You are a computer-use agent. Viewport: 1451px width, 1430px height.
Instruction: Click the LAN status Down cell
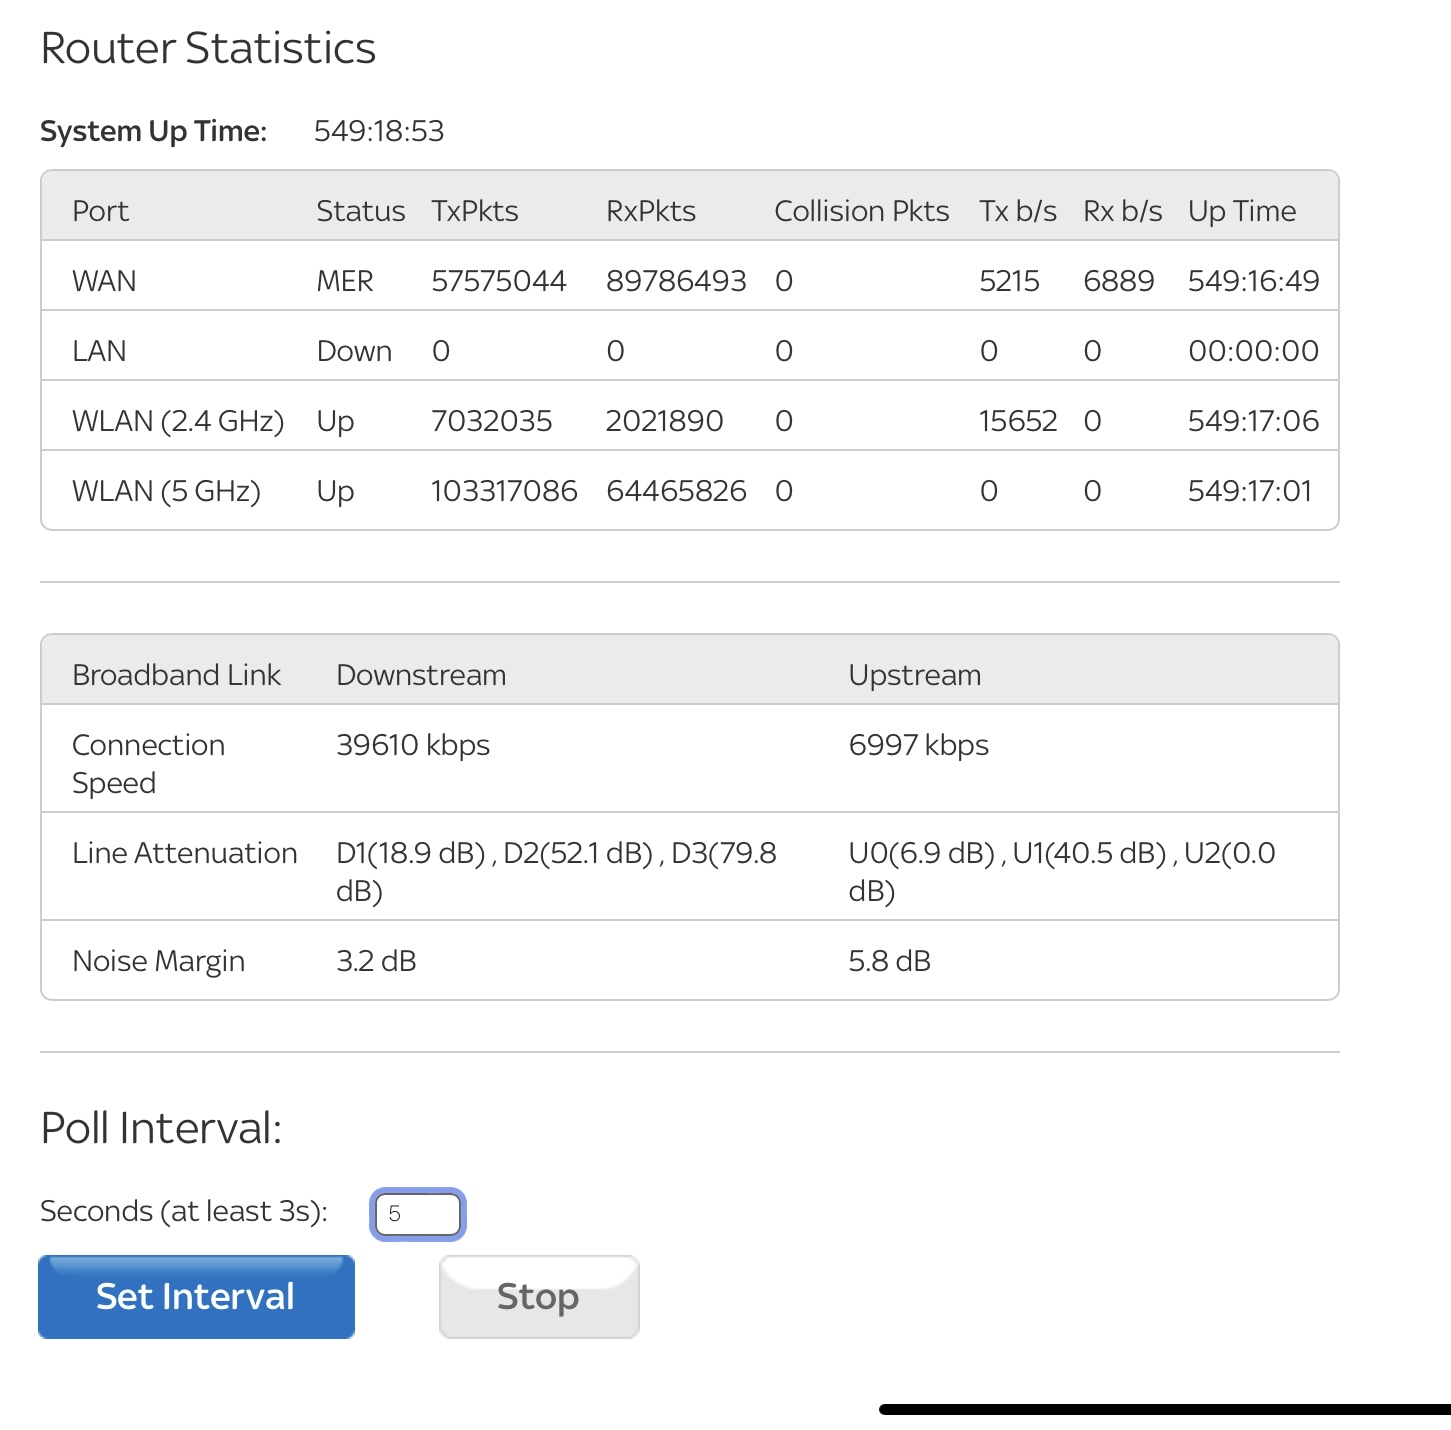pyautogui.click(x=354, y=351)
